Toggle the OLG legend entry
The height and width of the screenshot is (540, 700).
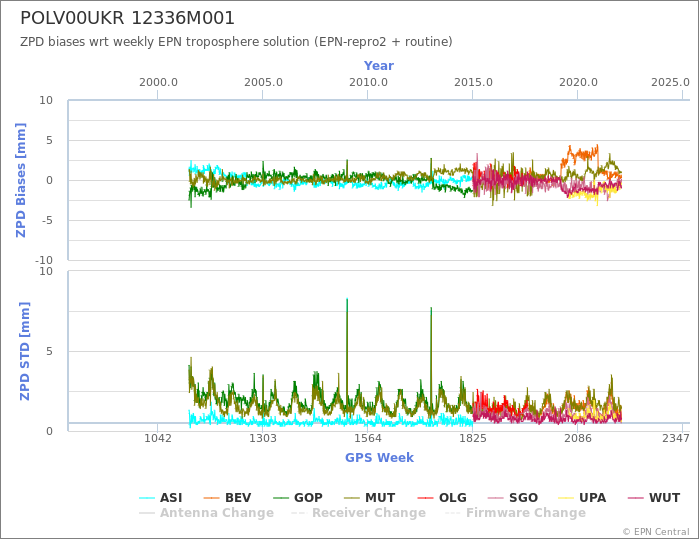pos(442,498)
